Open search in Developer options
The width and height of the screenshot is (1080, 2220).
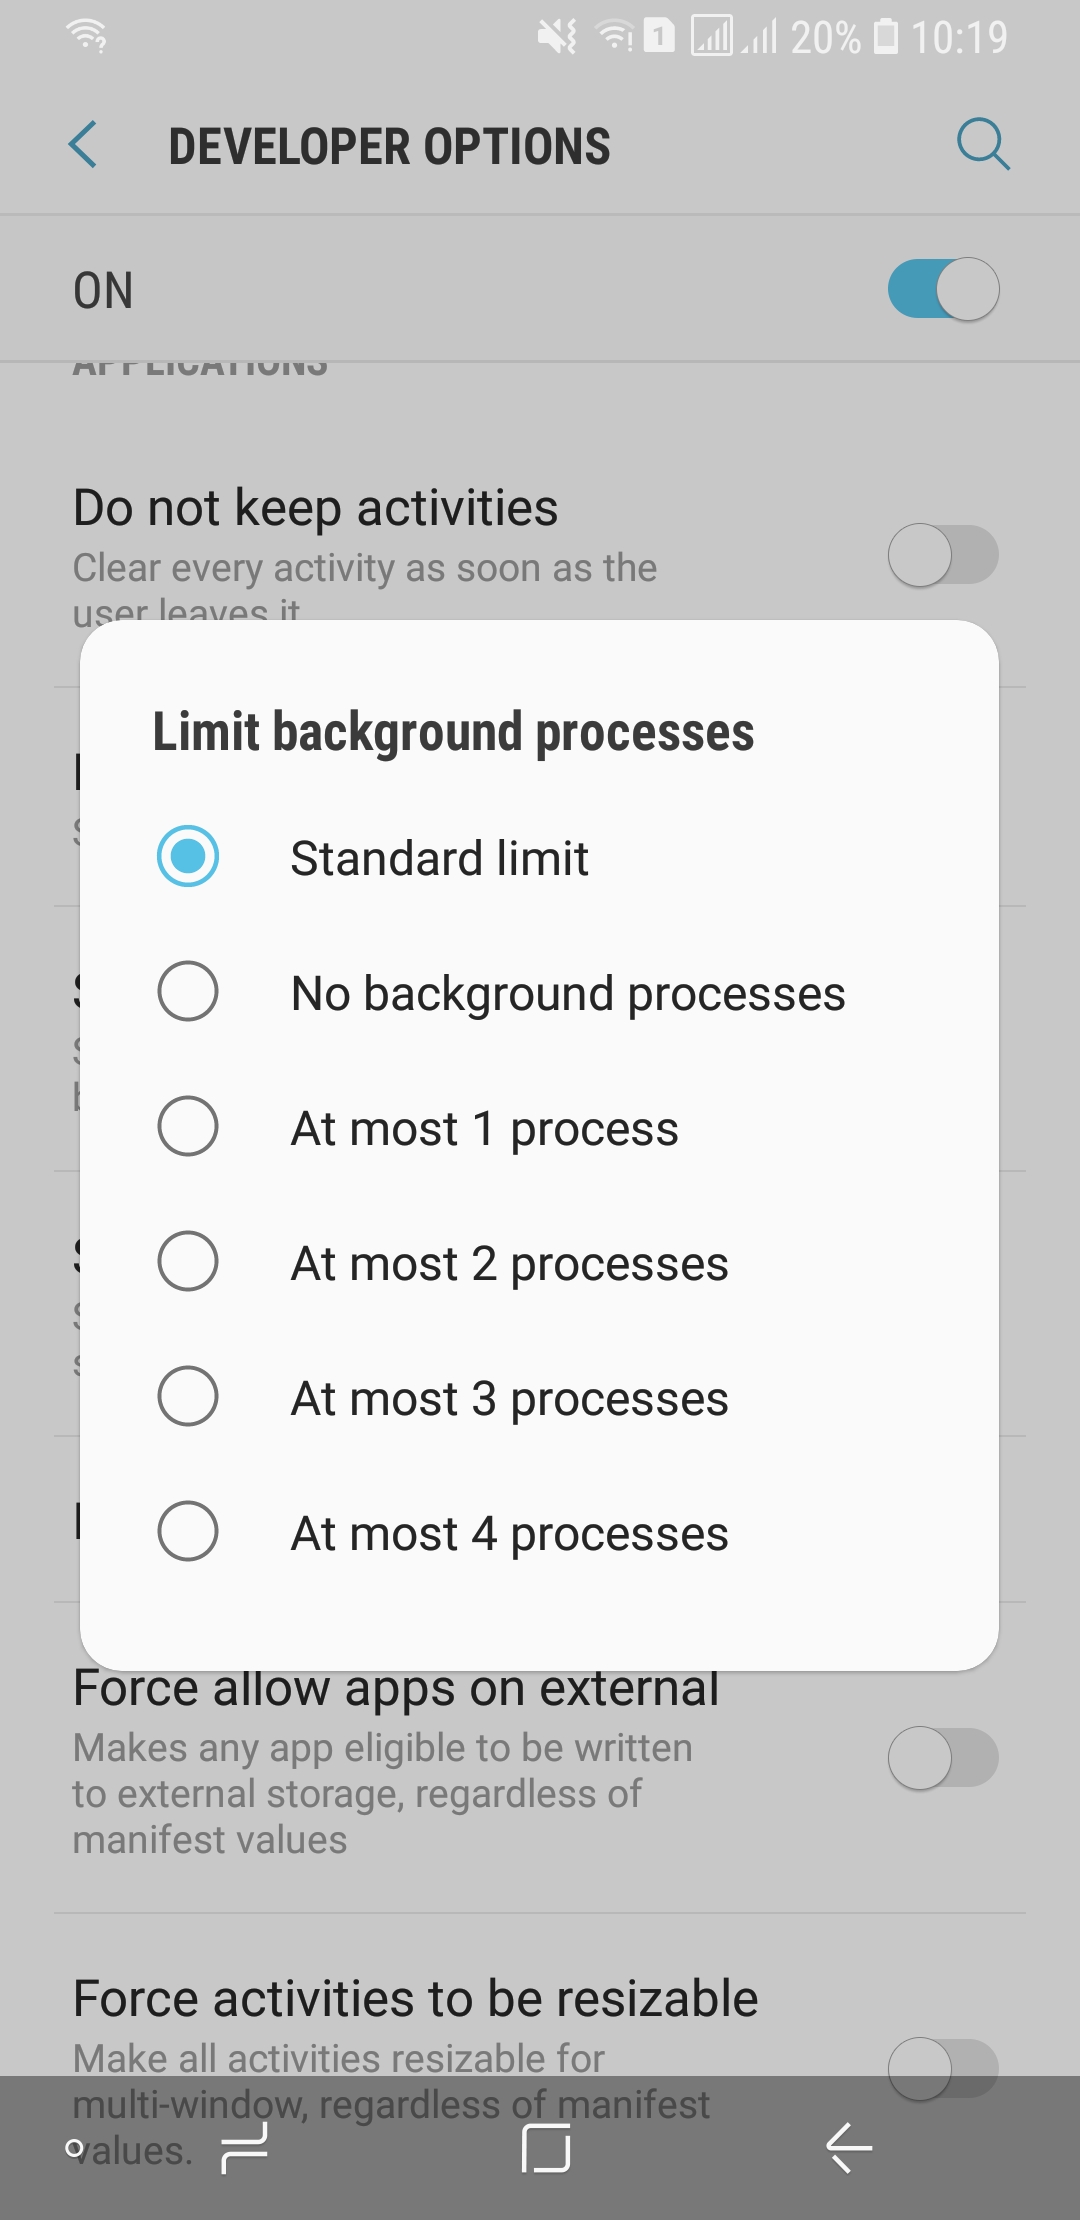[984, 145]
